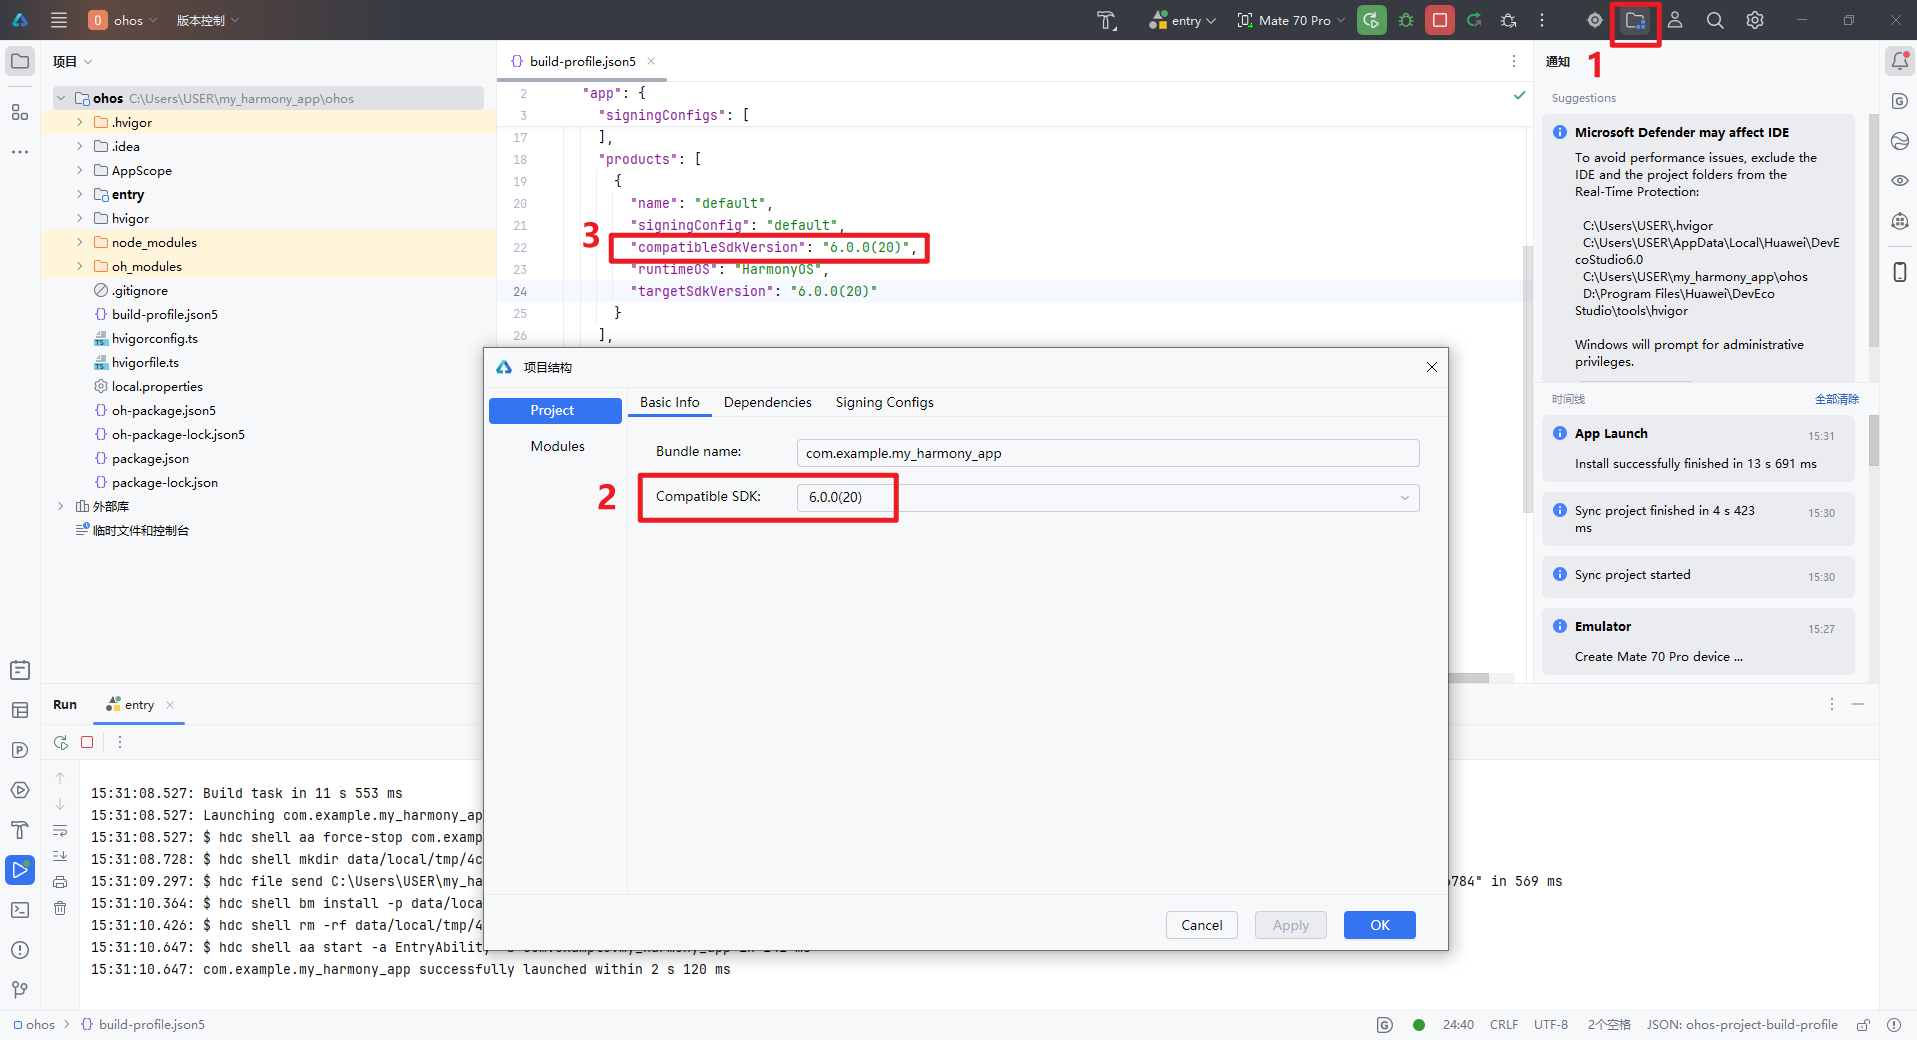Open the user account icon
The width and height of the screenshot is (1917, 1040).
1675,20
